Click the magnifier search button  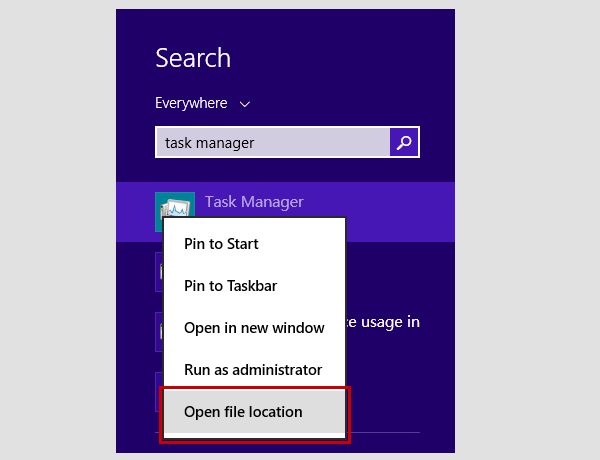[x=404, y=142]
